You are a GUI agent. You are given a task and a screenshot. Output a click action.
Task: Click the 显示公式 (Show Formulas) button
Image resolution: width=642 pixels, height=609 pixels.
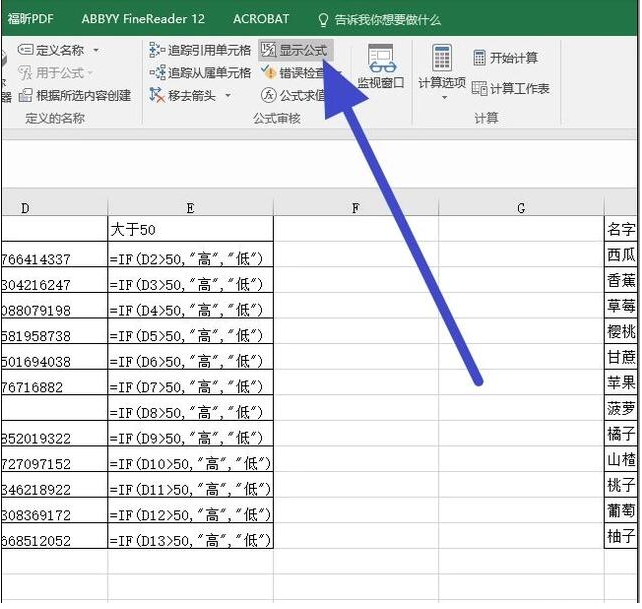(x=293, y=50)
